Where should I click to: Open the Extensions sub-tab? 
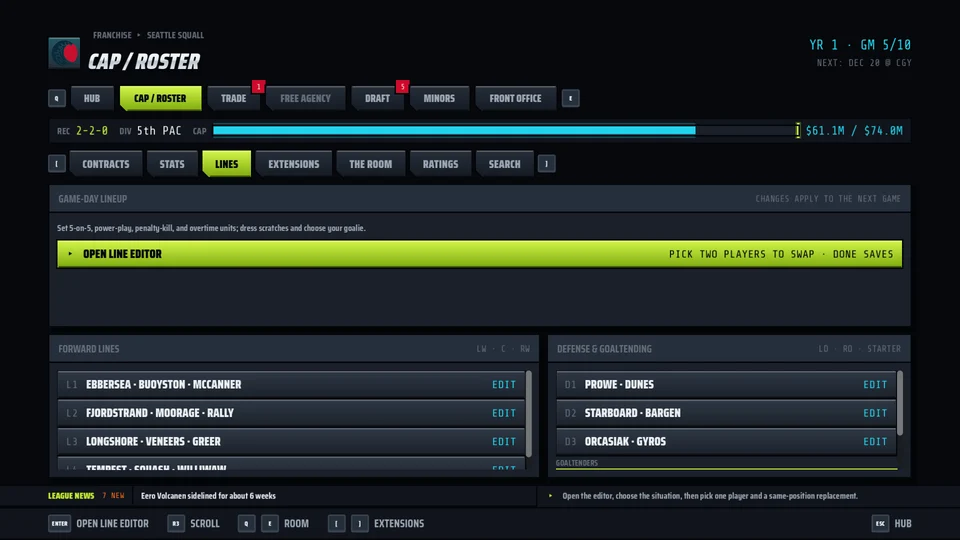(294, 164)
